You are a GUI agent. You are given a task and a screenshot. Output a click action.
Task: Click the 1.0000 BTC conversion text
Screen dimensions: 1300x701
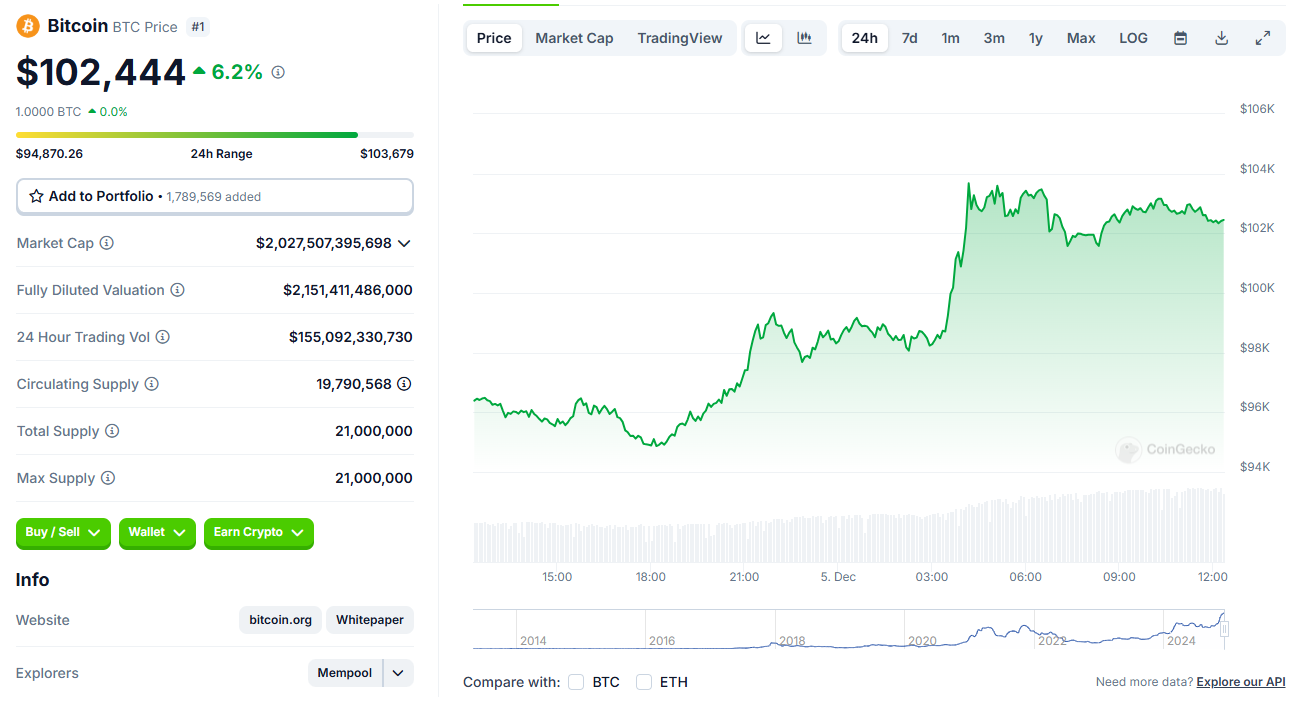pos(49,112)
